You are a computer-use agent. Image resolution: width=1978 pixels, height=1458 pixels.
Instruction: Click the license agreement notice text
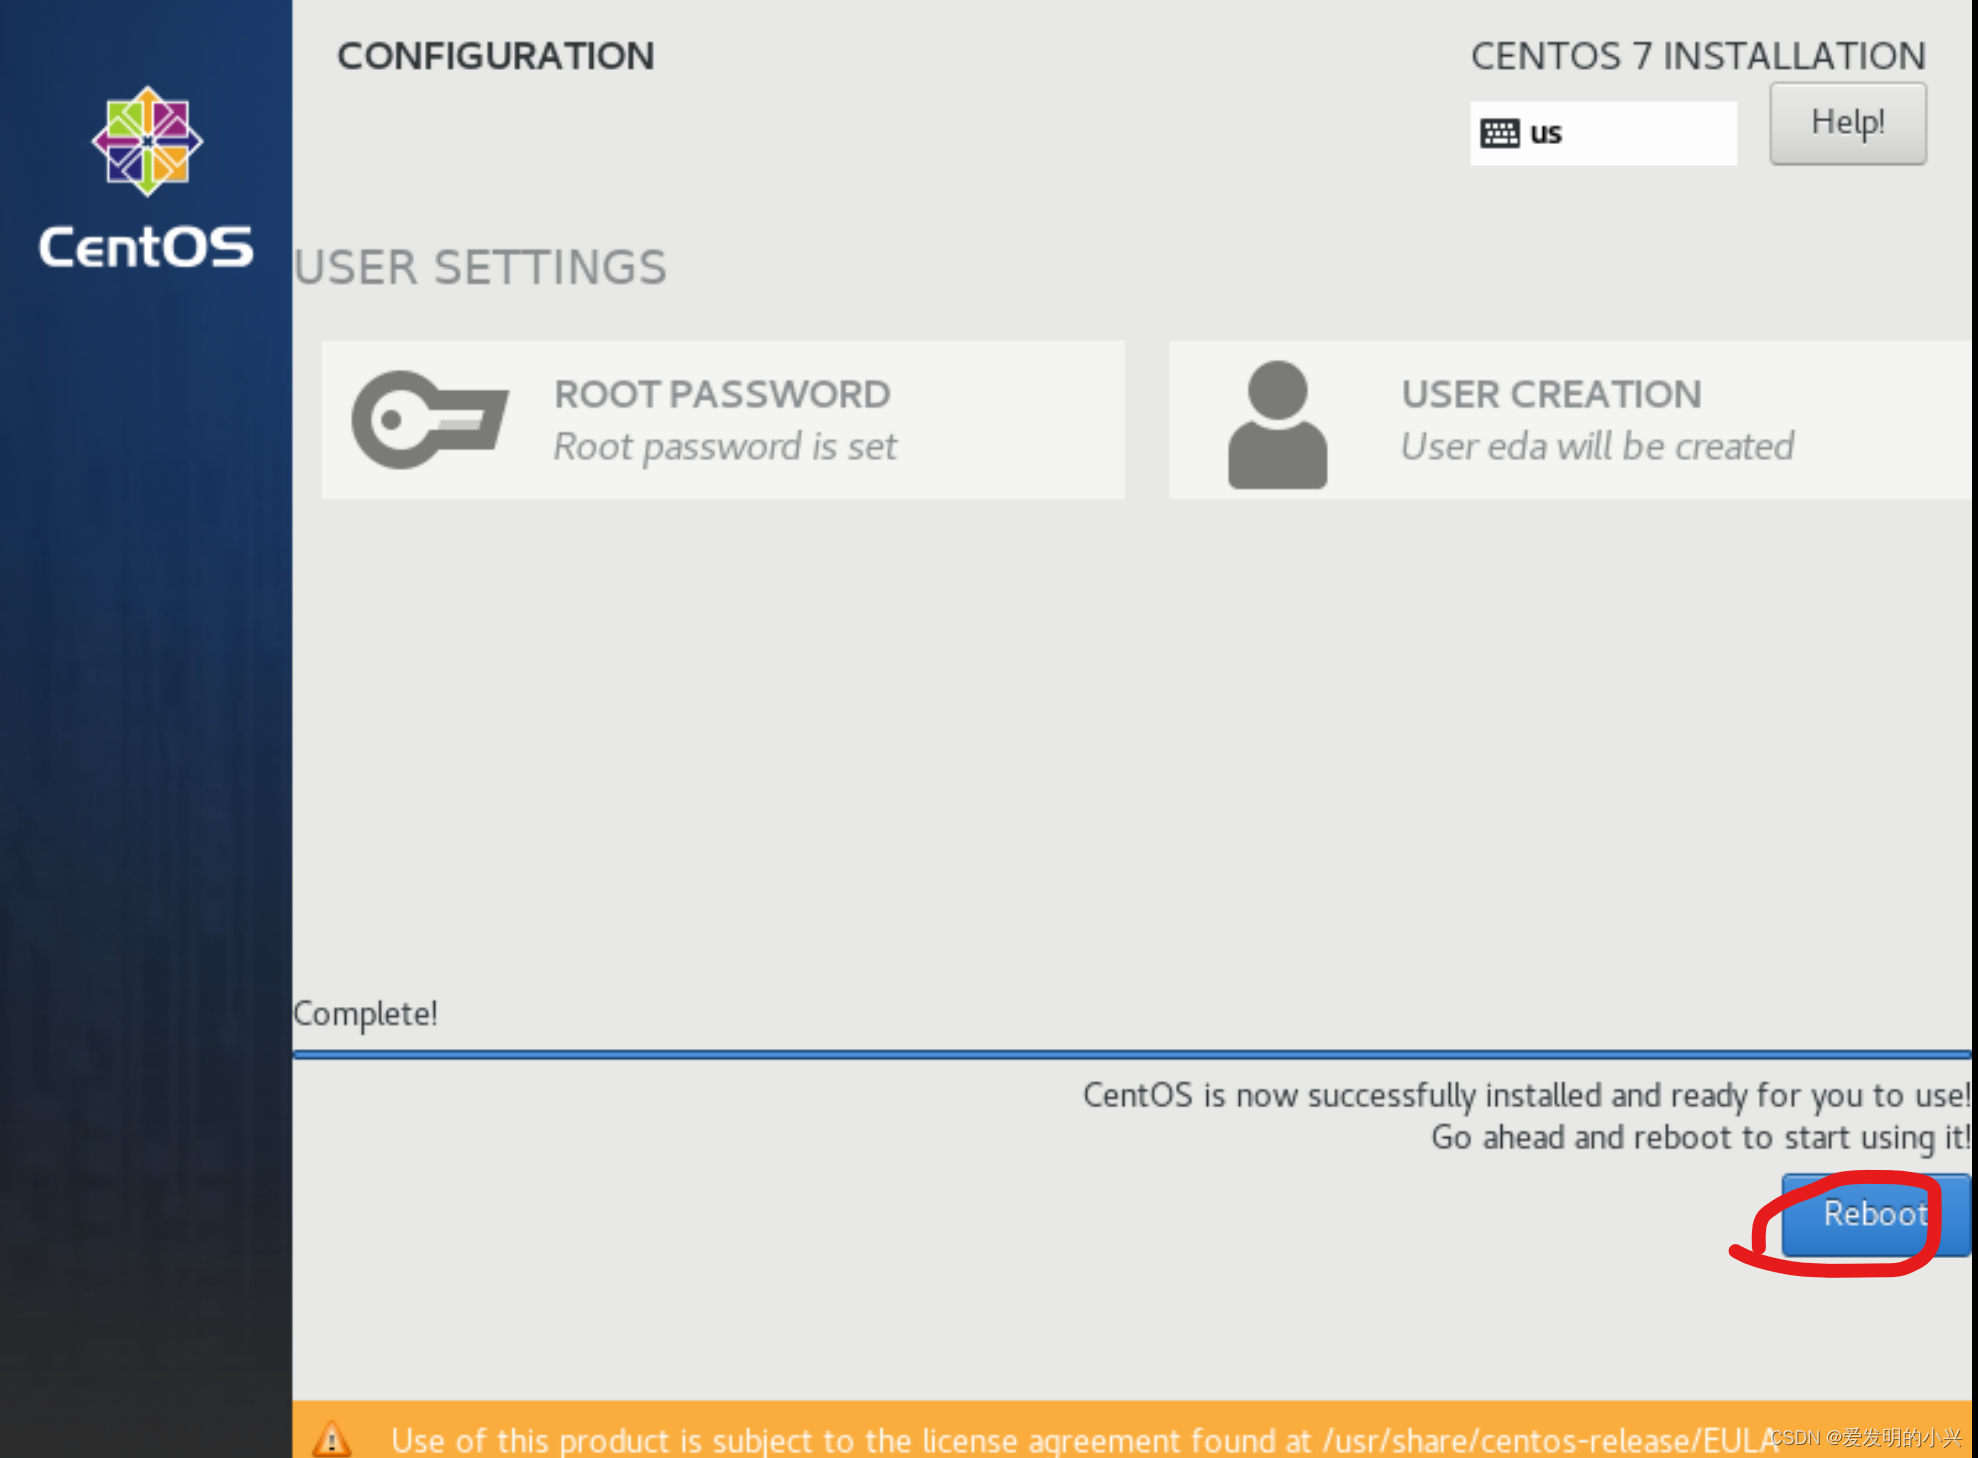click(x=1085, y=1440)
